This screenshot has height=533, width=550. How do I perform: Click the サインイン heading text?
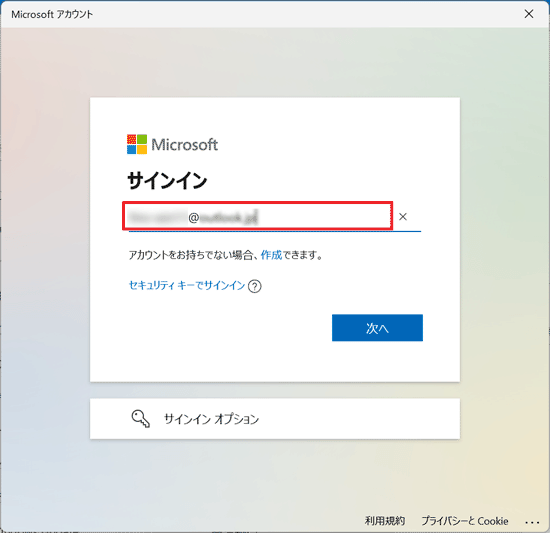167,181
